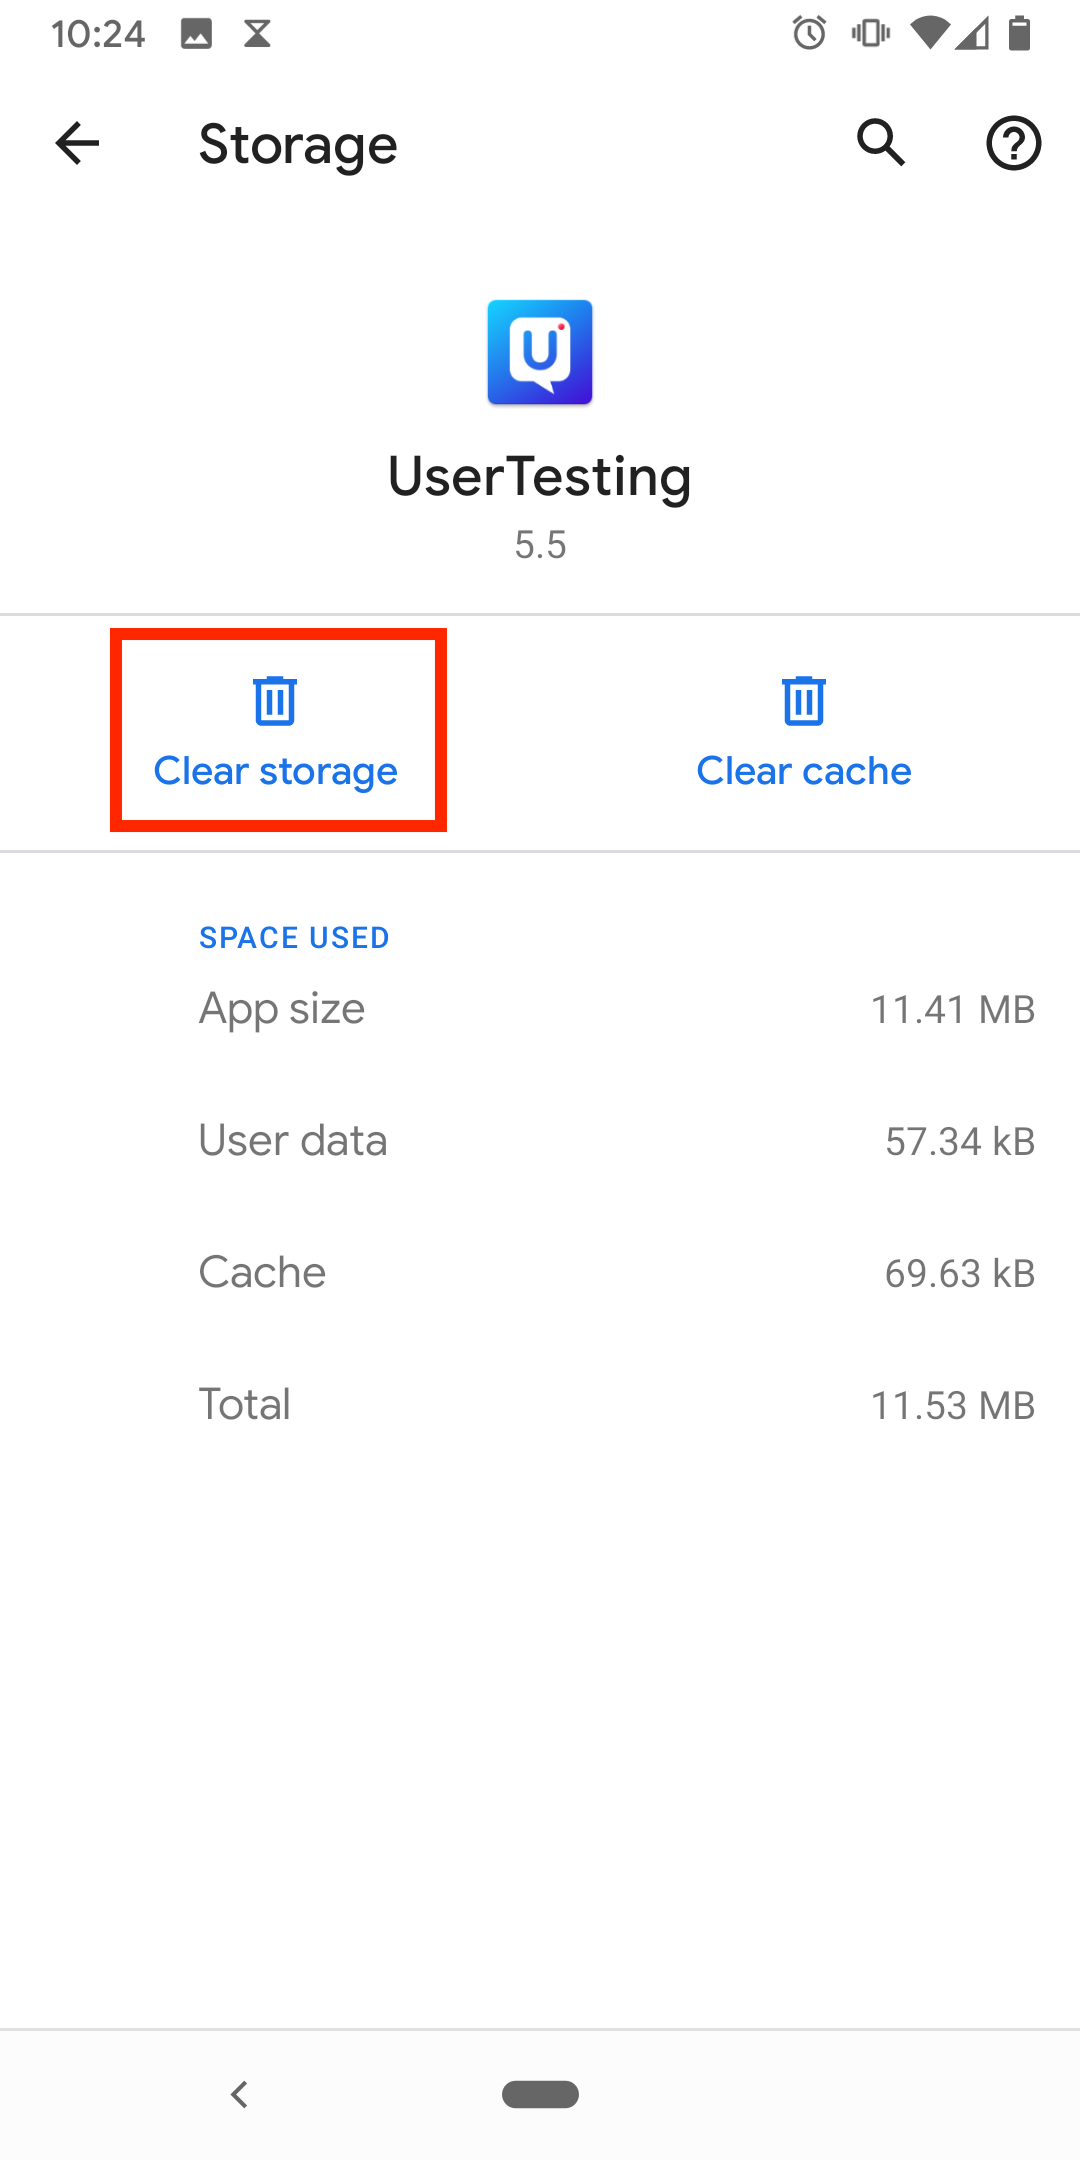The width and height of the screenshot is (1080, 2160).
Task: Tap the UserTesting app icon
Action: click(540, 352)
